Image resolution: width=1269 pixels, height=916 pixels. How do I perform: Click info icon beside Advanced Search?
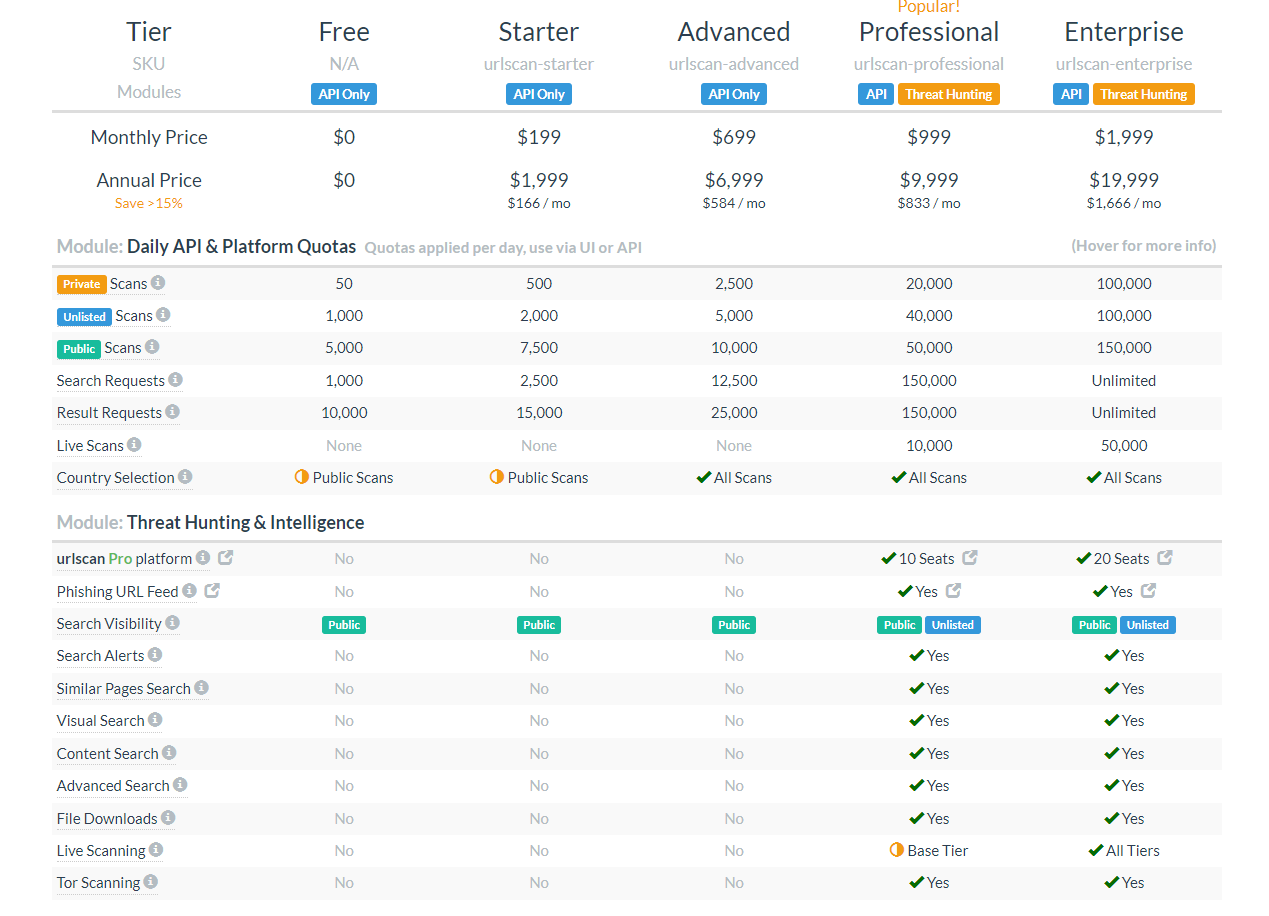(180, 785)
